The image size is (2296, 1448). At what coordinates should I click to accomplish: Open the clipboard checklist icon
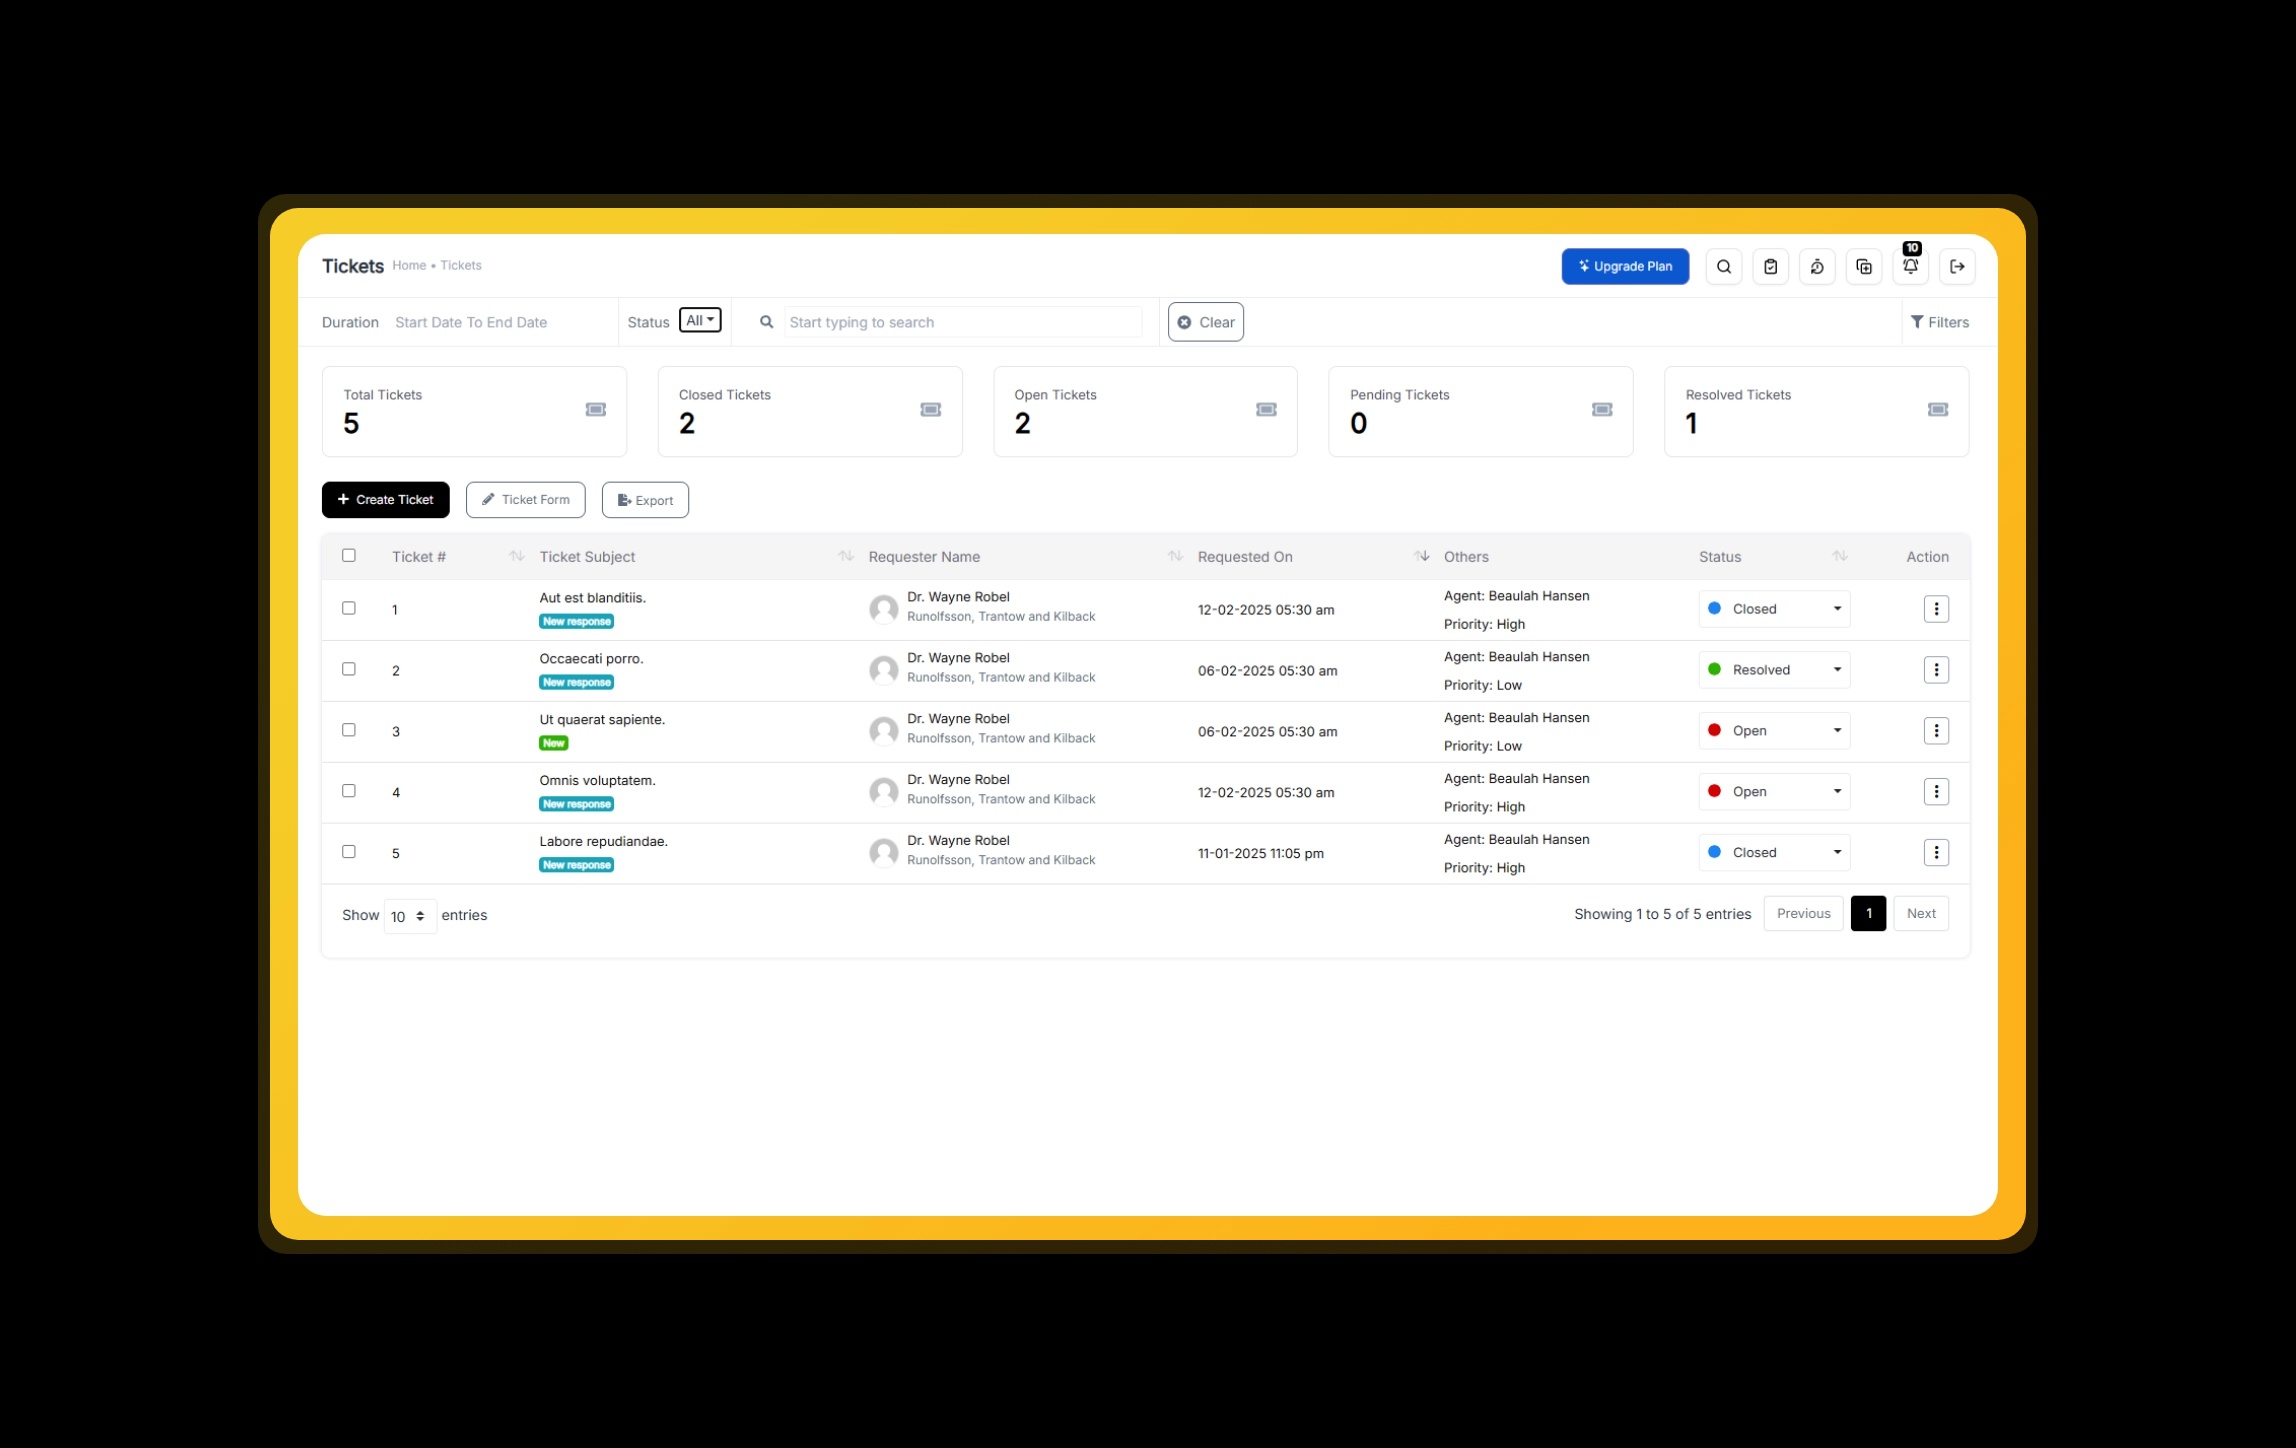(1770, 267)
